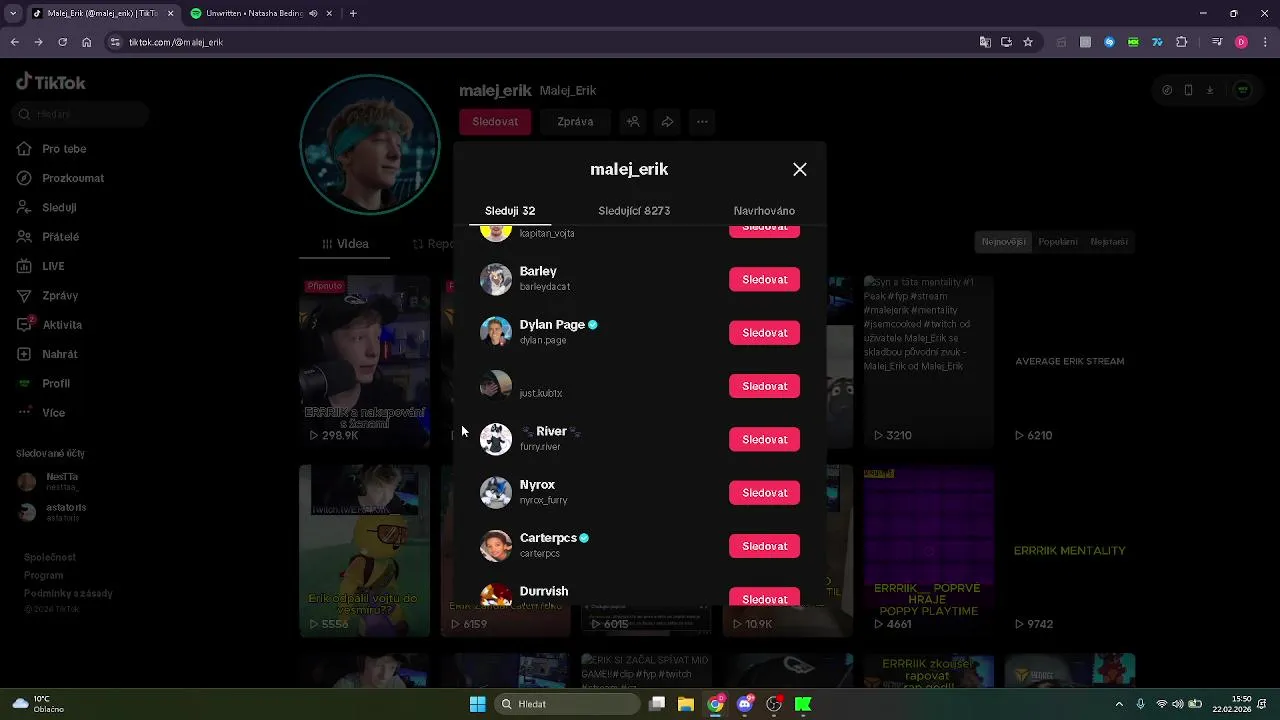The height and width of the screenshot is (720, 1280).
Task: Click the Zpráva message button
Action: (575, 122)
